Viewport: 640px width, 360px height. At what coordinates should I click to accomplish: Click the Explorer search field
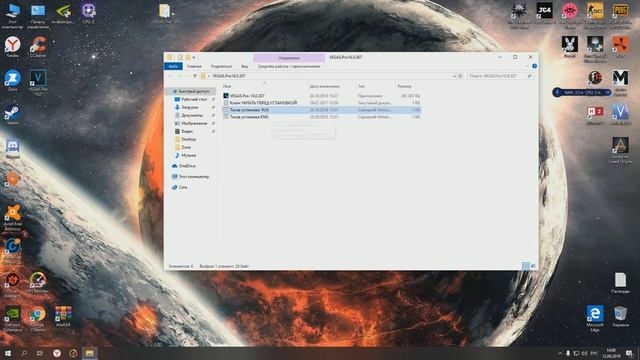501,76
